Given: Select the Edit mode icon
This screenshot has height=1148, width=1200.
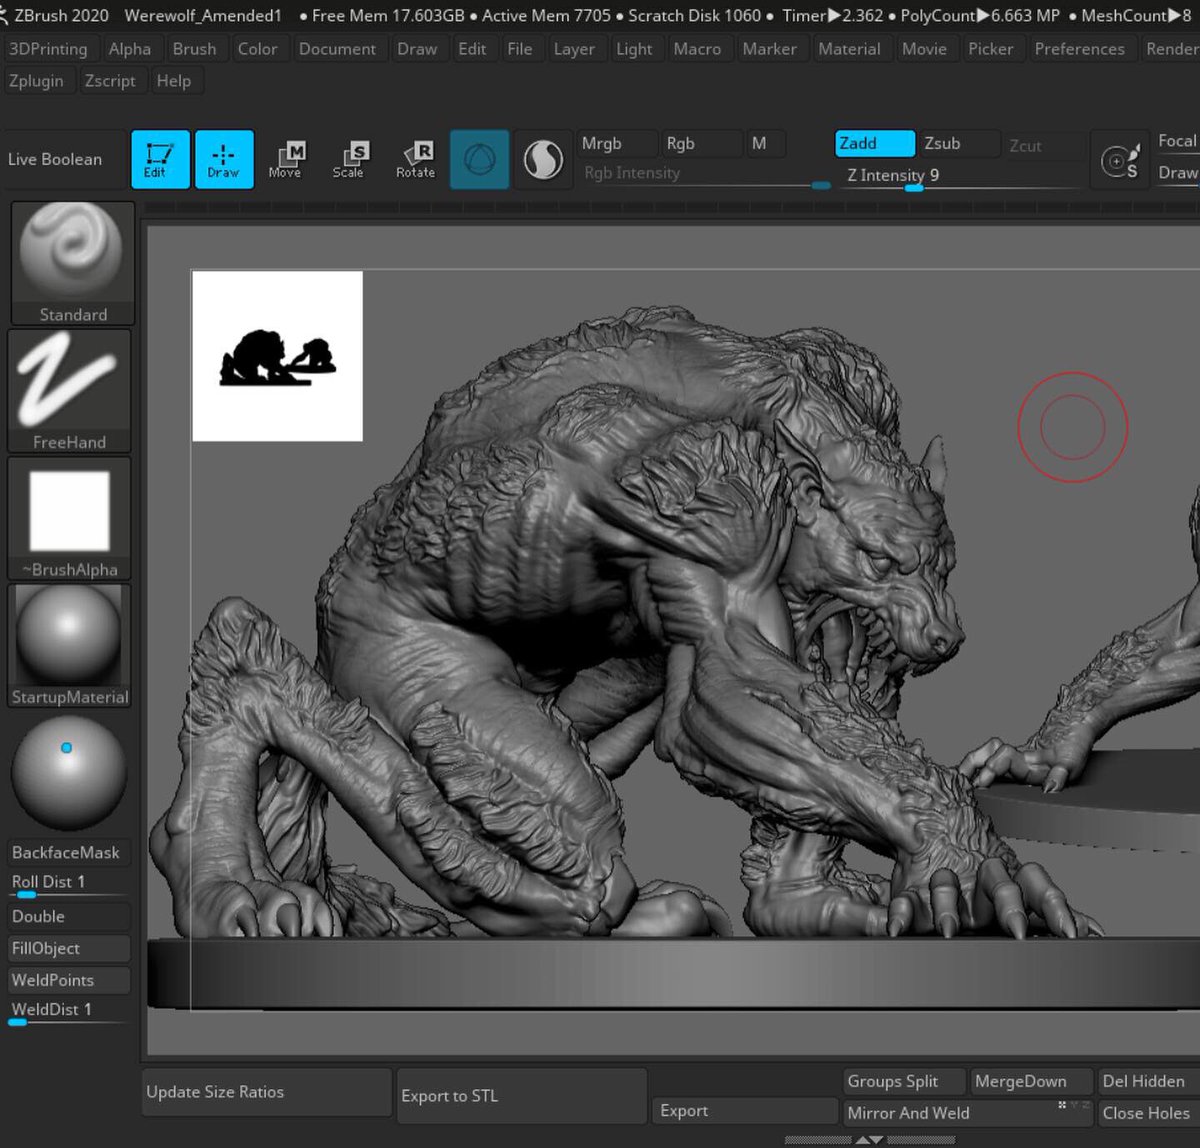Looking at the screenshot, I should click(x=160, y=159).
